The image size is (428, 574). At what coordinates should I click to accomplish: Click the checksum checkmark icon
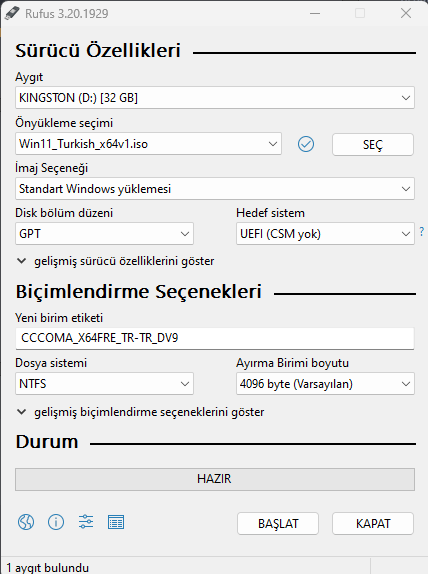coord(306,144)
